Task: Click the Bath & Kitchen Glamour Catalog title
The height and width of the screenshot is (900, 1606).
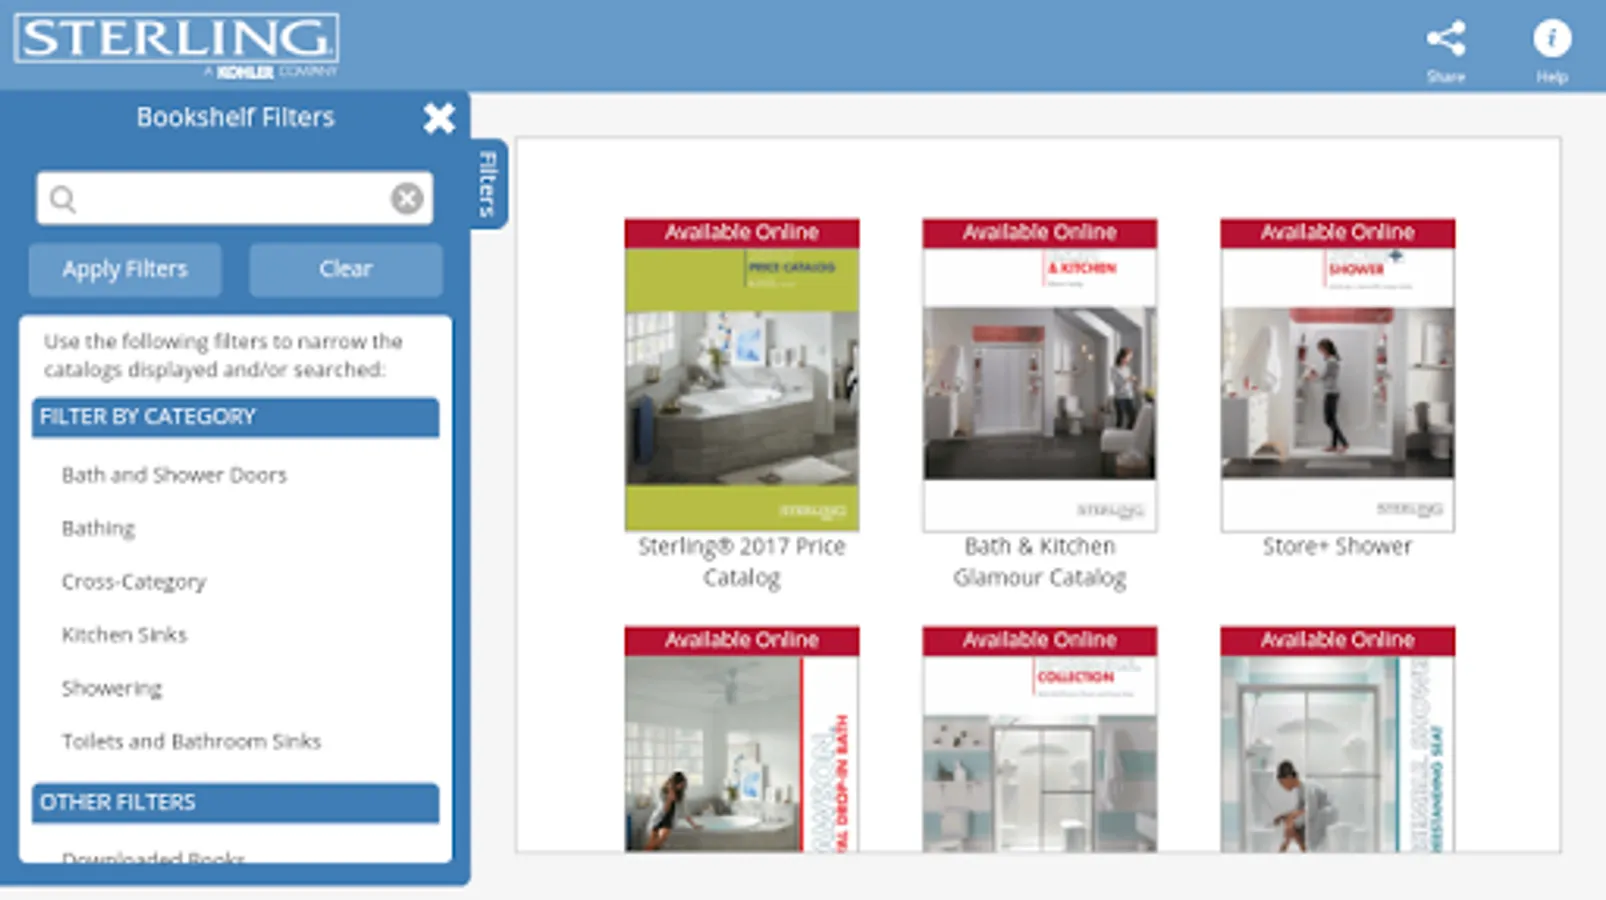Action: (x=1040, y=562)
